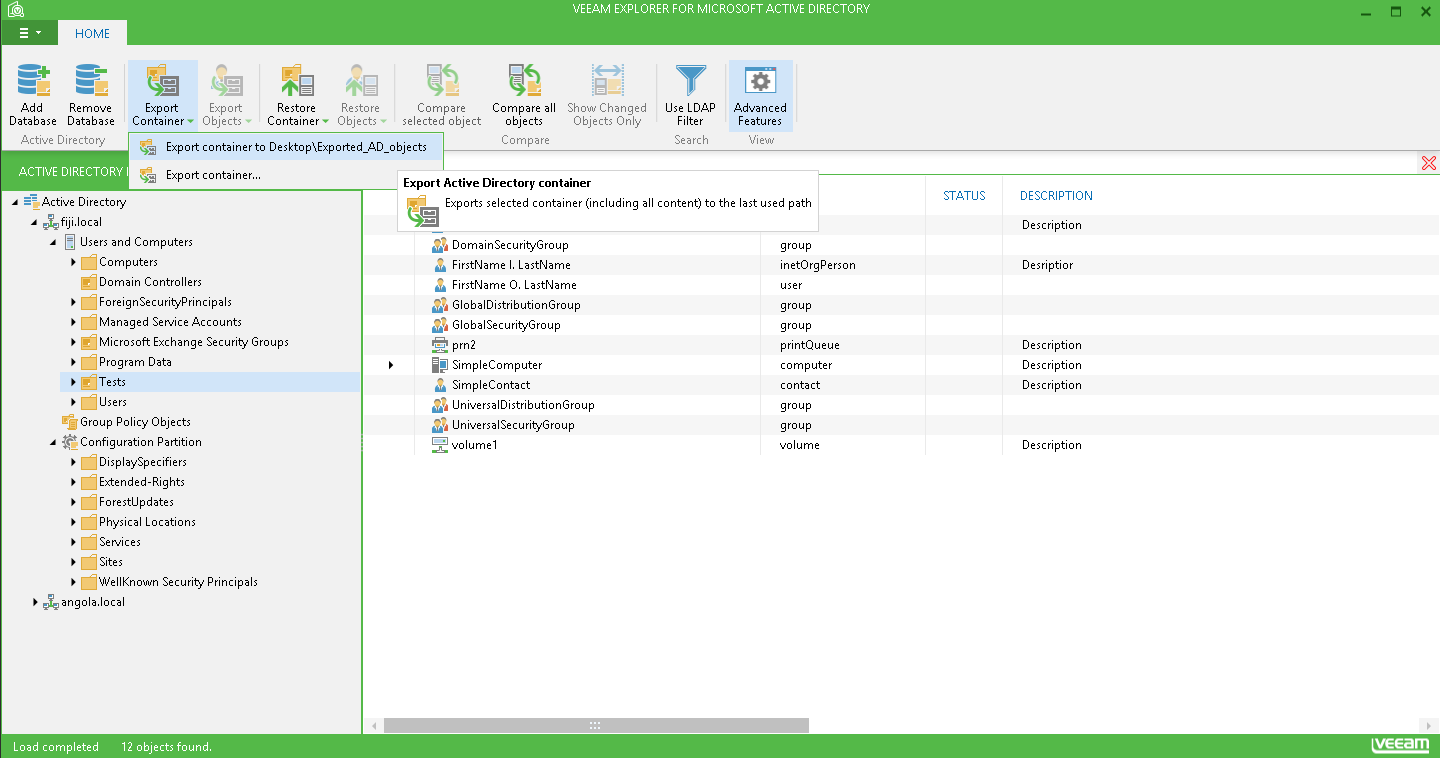Click the Compare all objects icon
The width and height of the screenshot is (1440, 758).
[x=524, y=80]
